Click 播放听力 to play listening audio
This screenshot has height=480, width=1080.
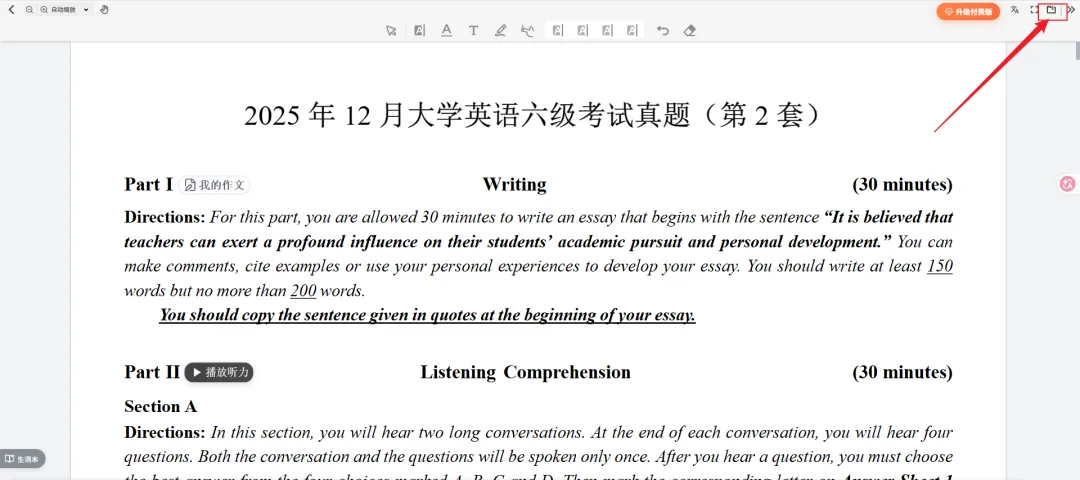point(219,373)
